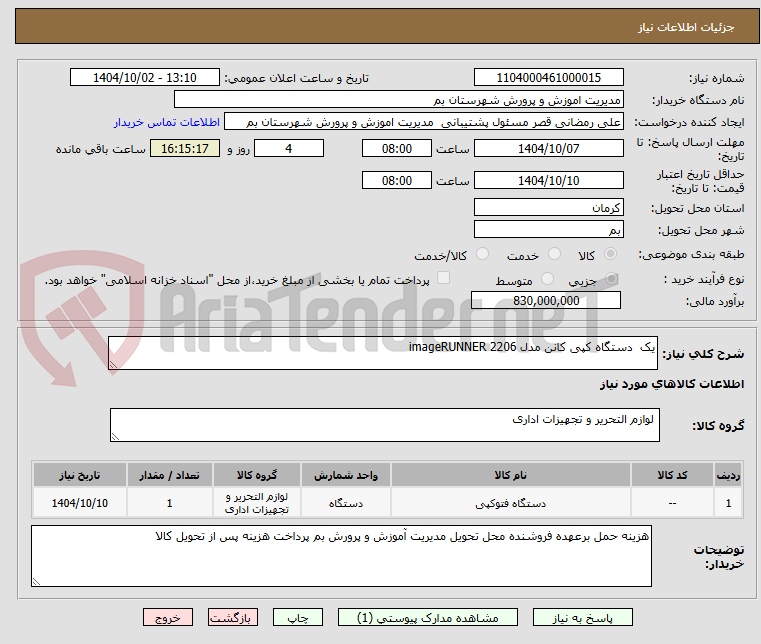761x644 pixels.
Task: Select the متوسط purchase type radio
Action: point(547,279)
